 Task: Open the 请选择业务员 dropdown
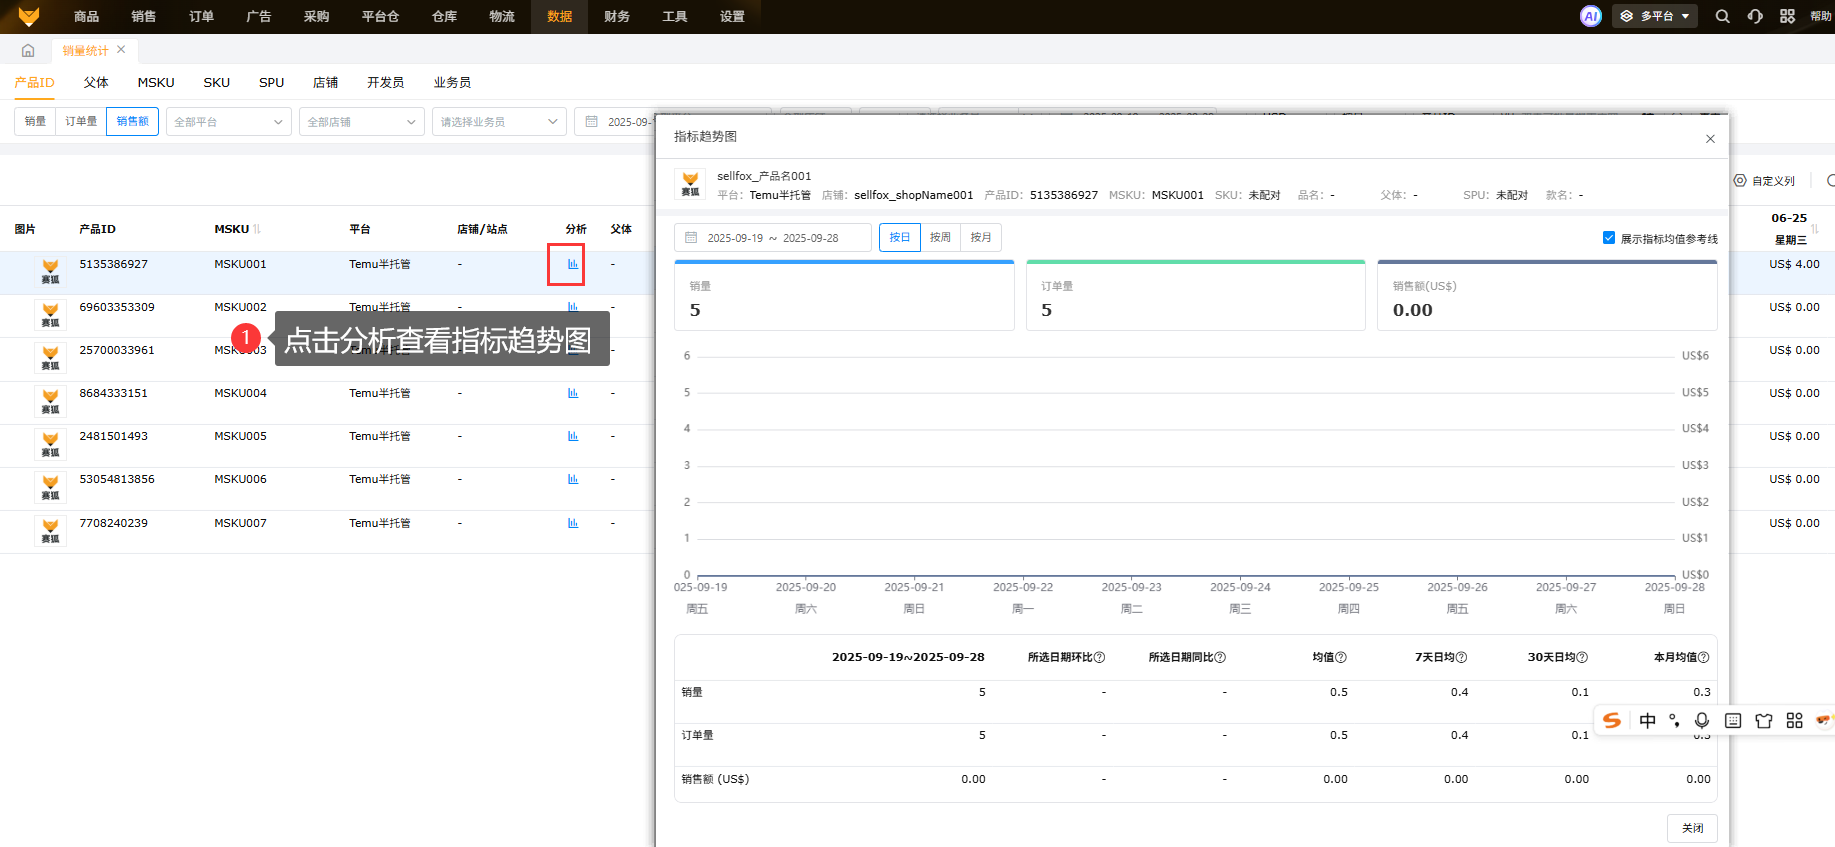pos(498,122)
